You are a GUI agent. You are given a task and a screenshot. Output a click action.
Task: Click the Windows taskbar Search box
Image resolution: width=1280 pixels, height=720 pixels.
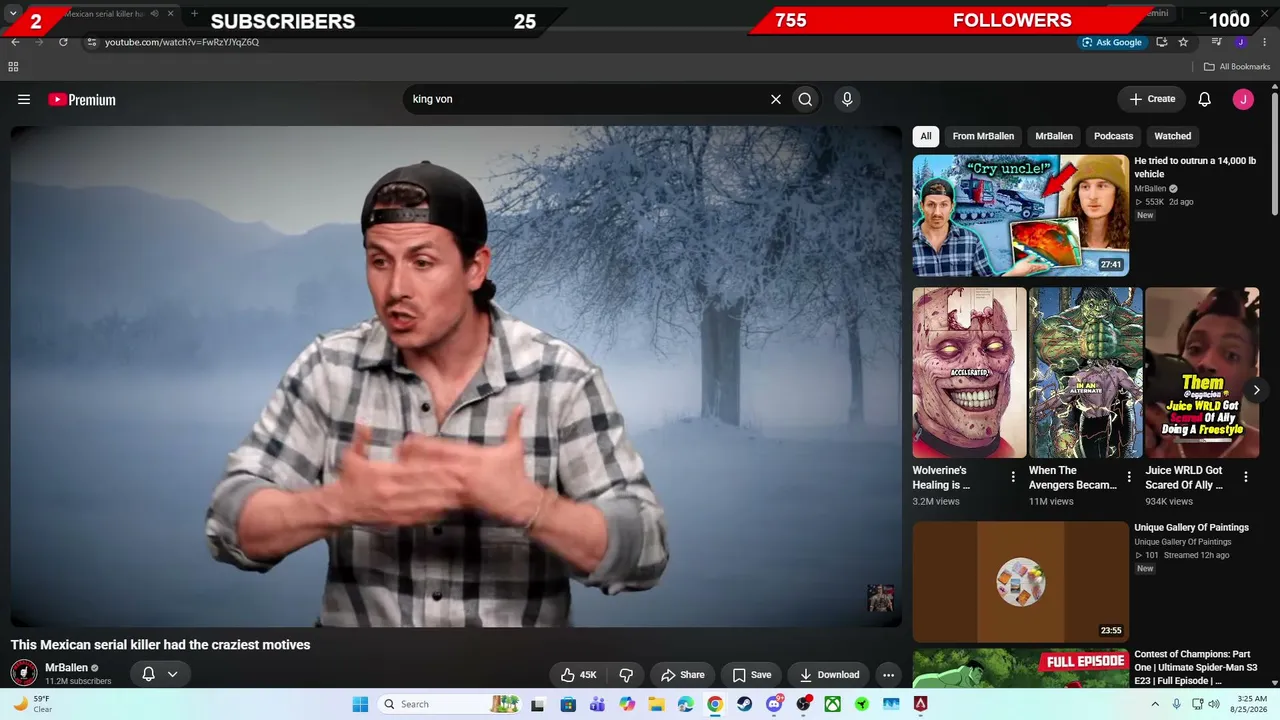[x=449, y=704]
